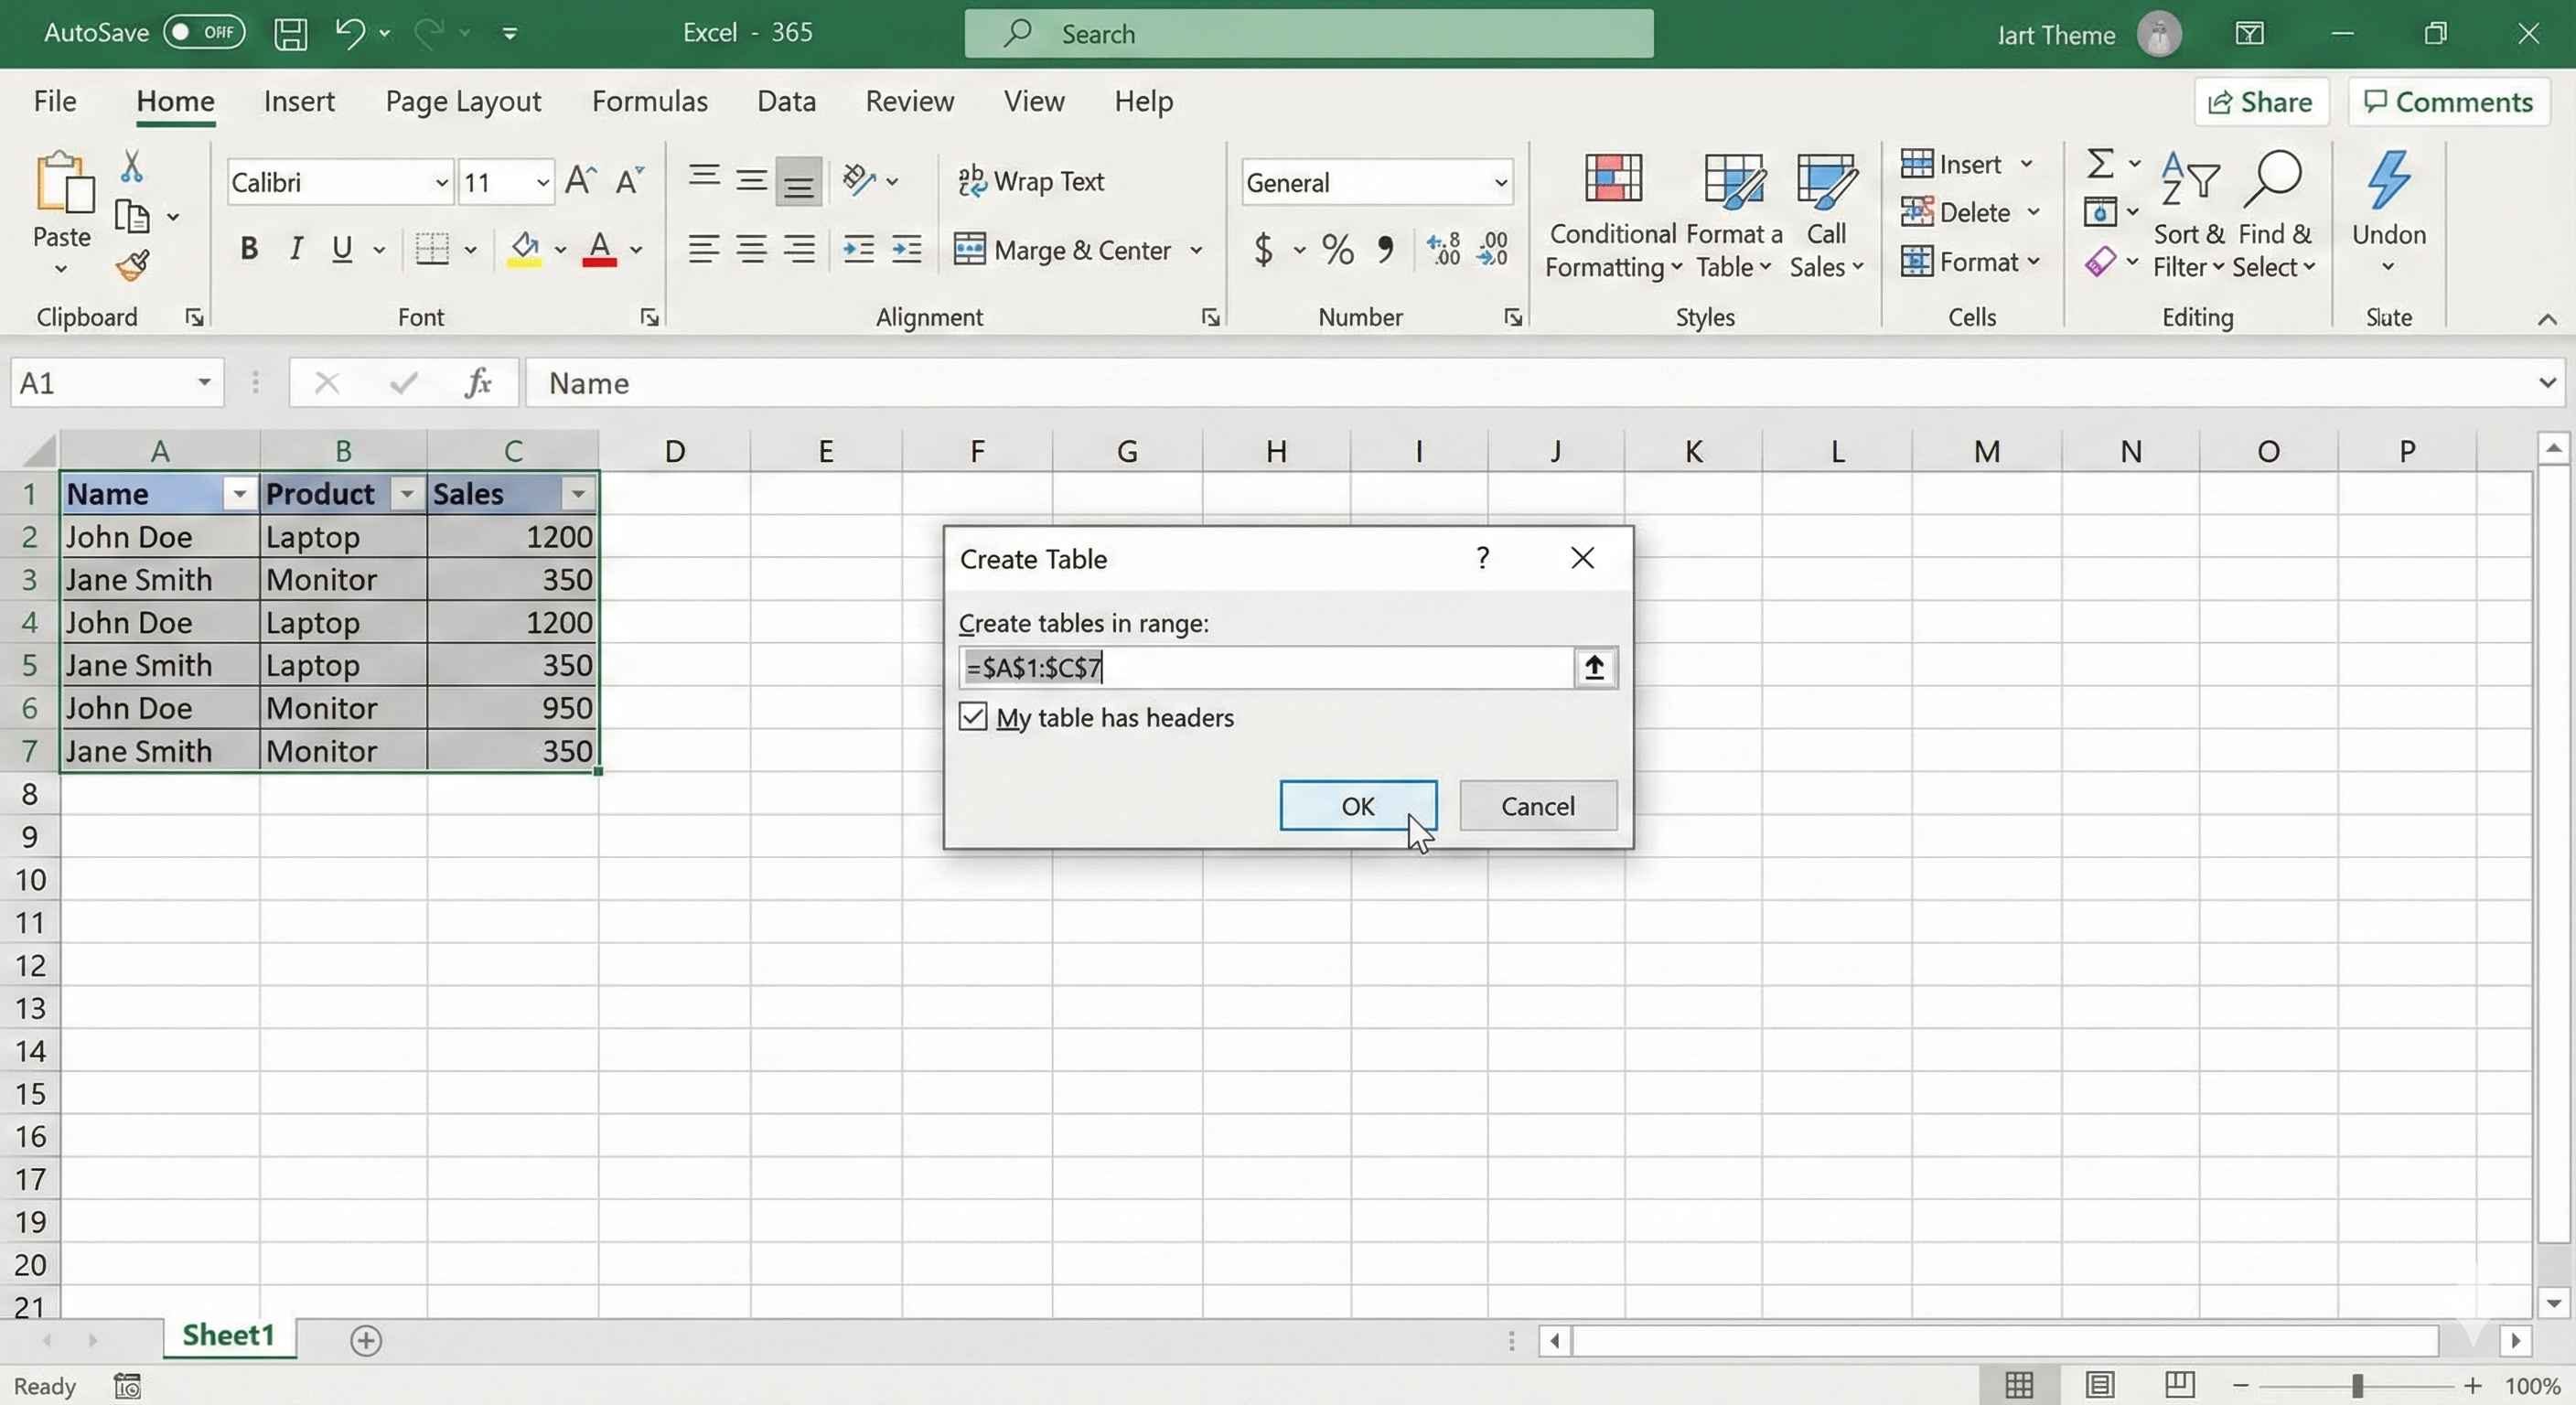Apply percent number style
The height and width of the screenshot is (1405, 2576).
pyautogui.click(x=1337, y=249)
